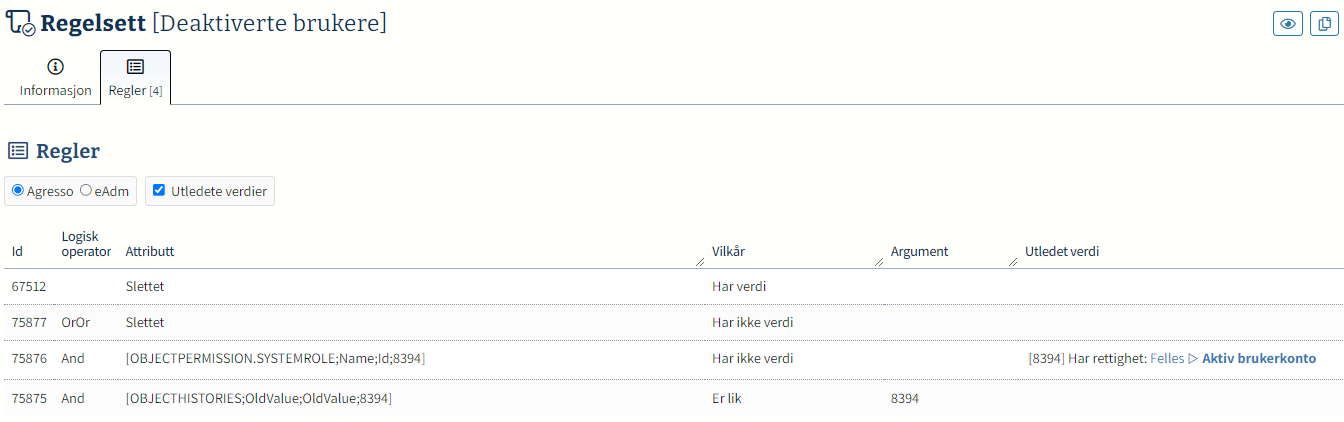Click resize handle of Vilkår column
Screen dimensions: 1344x422
coord(878,261)
